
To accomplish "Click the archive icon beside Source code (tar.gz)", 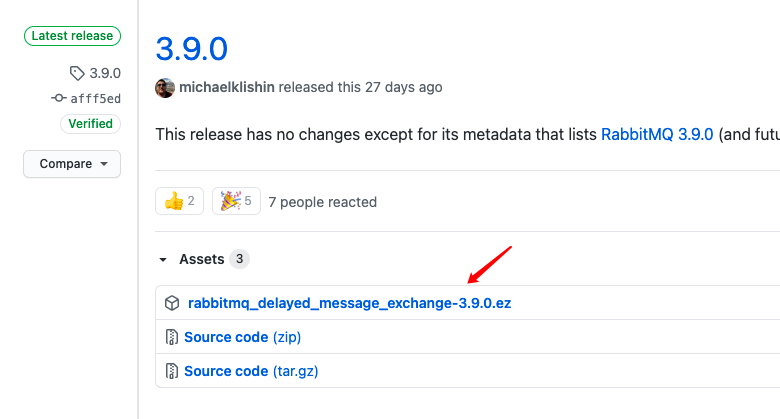I will coord(172,371).
